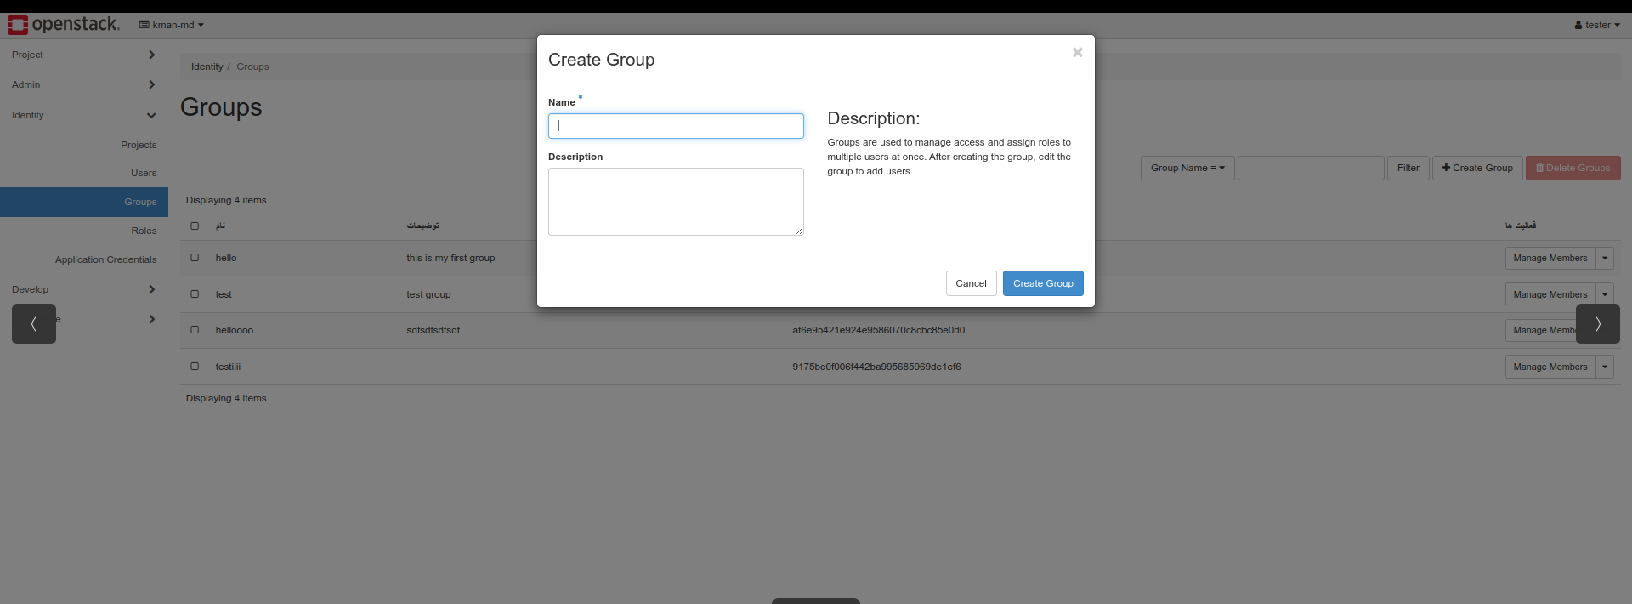Click the Identity breadcrumb link
Viewport: 1632px width, 604px height.
[207, 67]
